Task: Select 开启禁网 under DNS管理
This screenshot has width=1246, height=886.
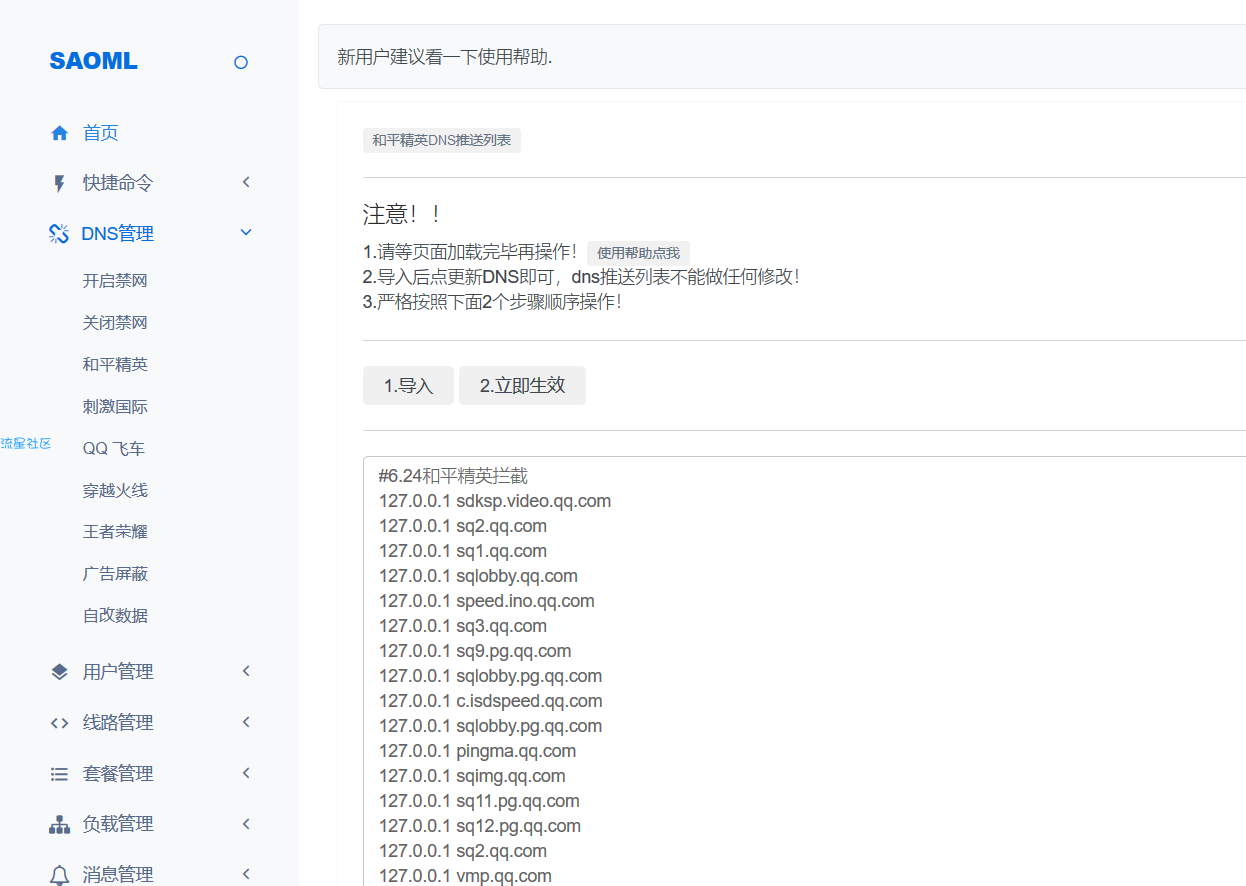Action: pyautogui.click(x=115, y=281)
